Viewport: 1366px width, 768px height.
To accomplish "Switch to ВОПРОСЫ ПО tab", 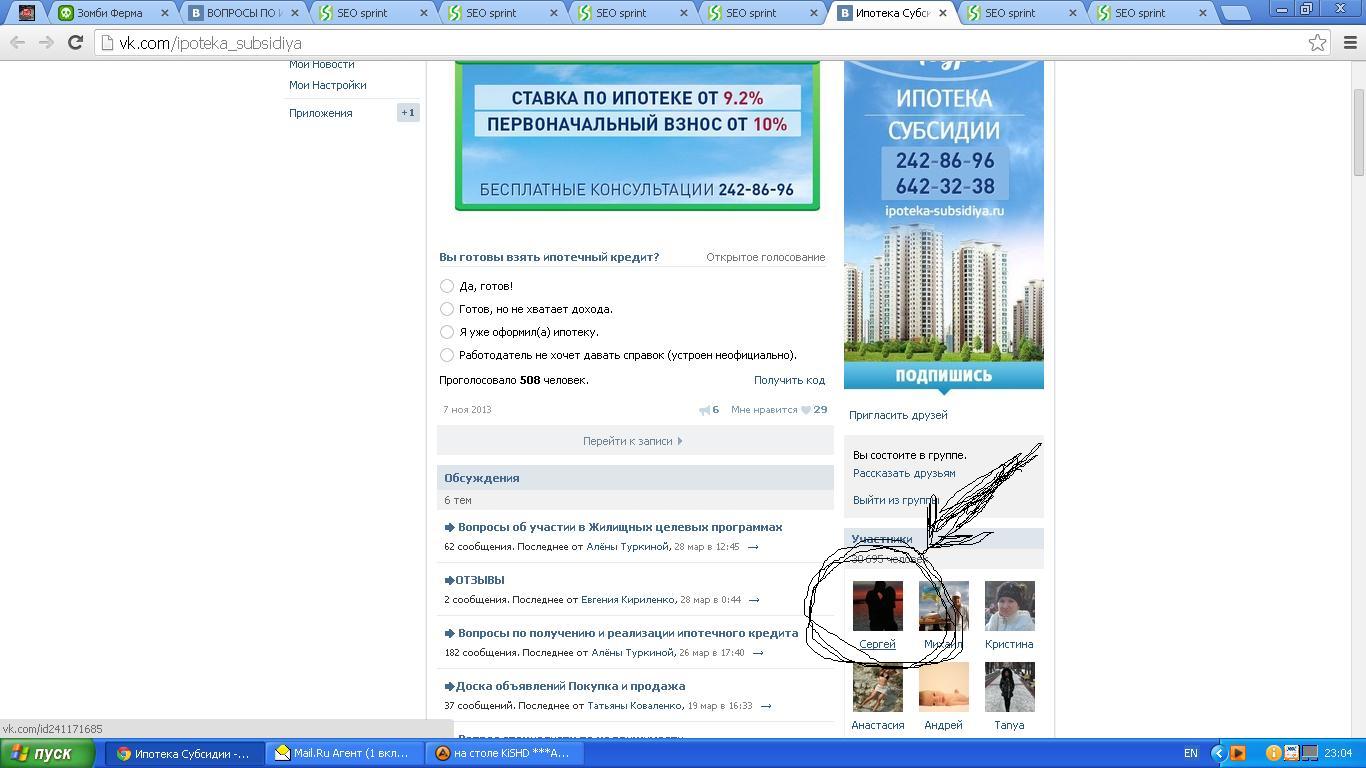I will [244, 13].
